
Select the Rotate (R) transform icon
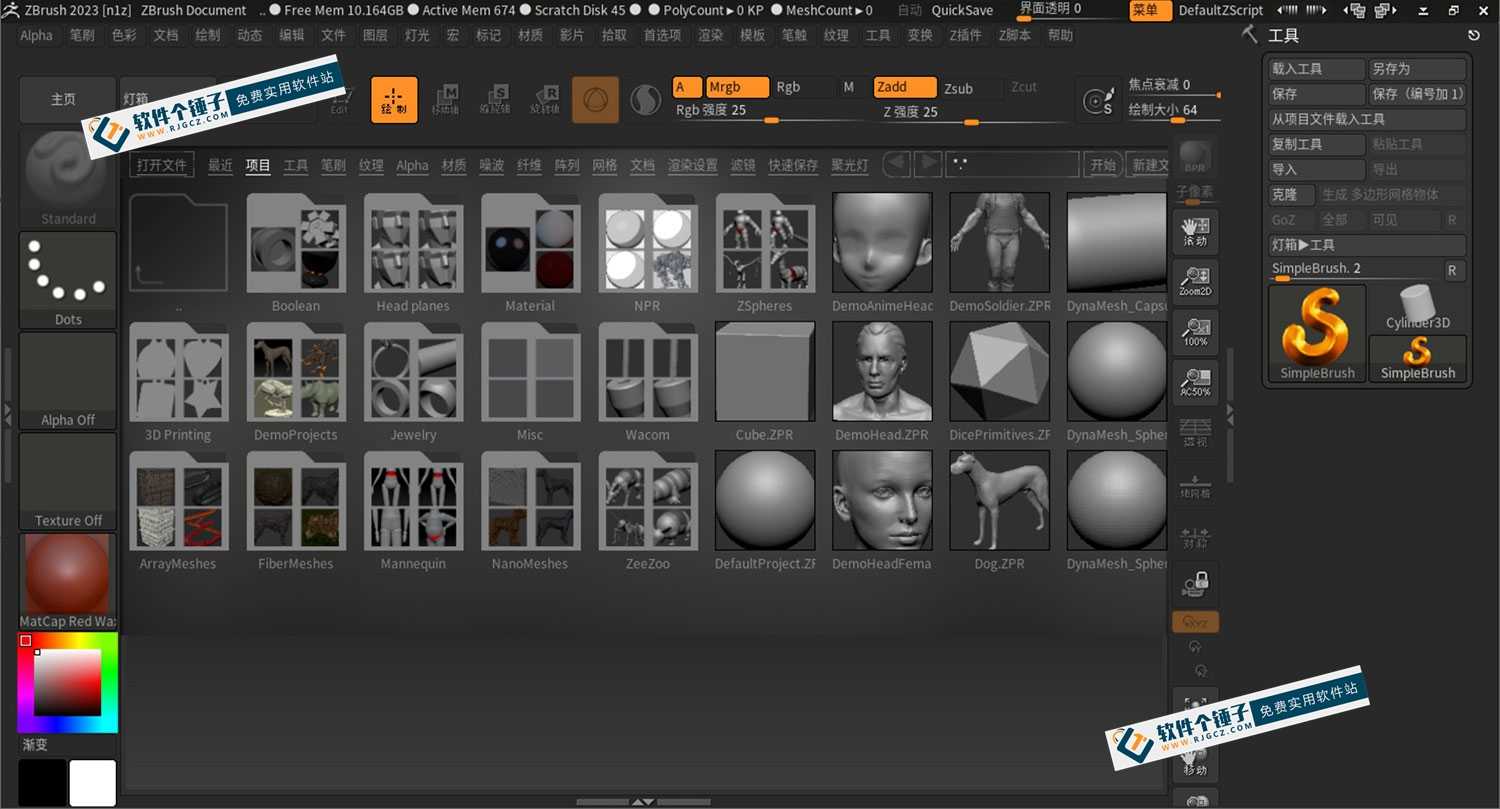tap(544, 100)
